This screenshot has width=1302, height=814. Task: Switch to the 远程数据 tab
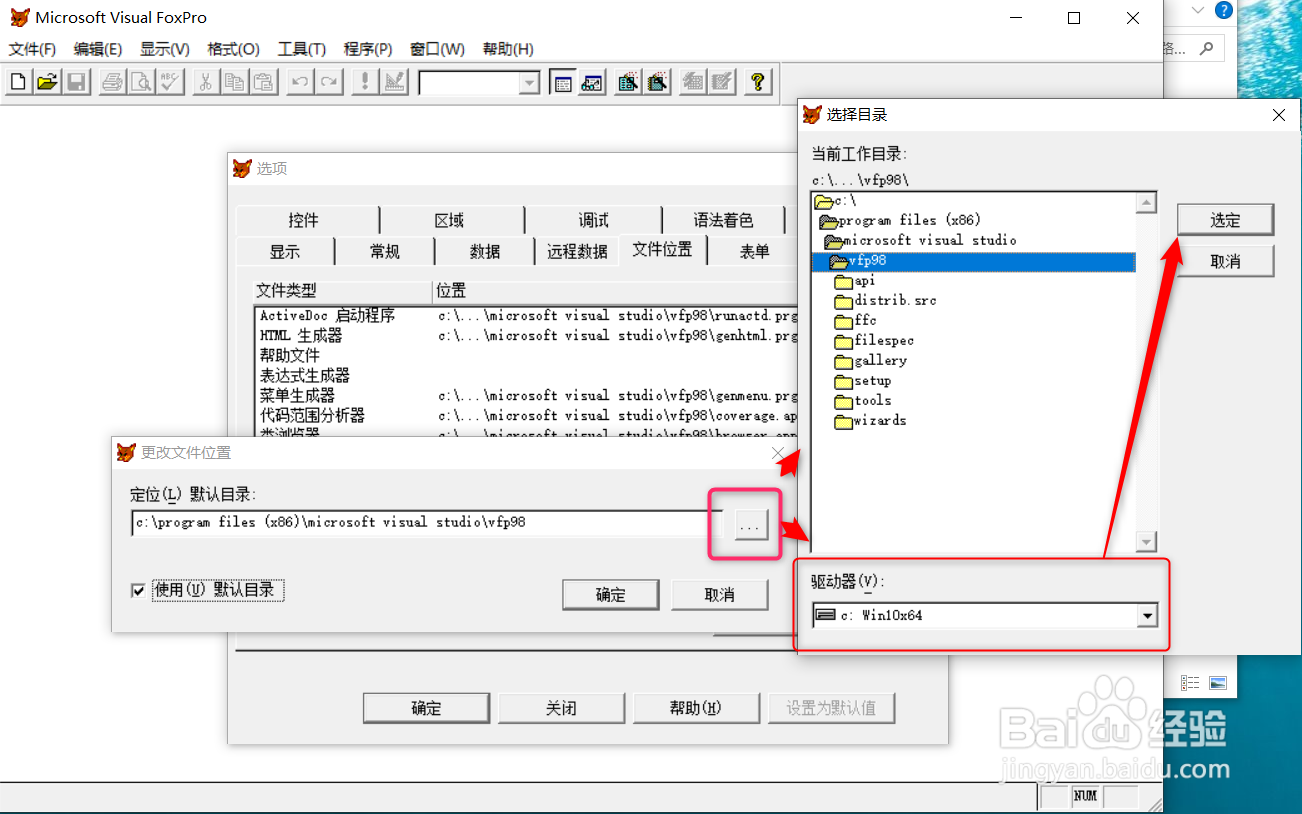577,251
